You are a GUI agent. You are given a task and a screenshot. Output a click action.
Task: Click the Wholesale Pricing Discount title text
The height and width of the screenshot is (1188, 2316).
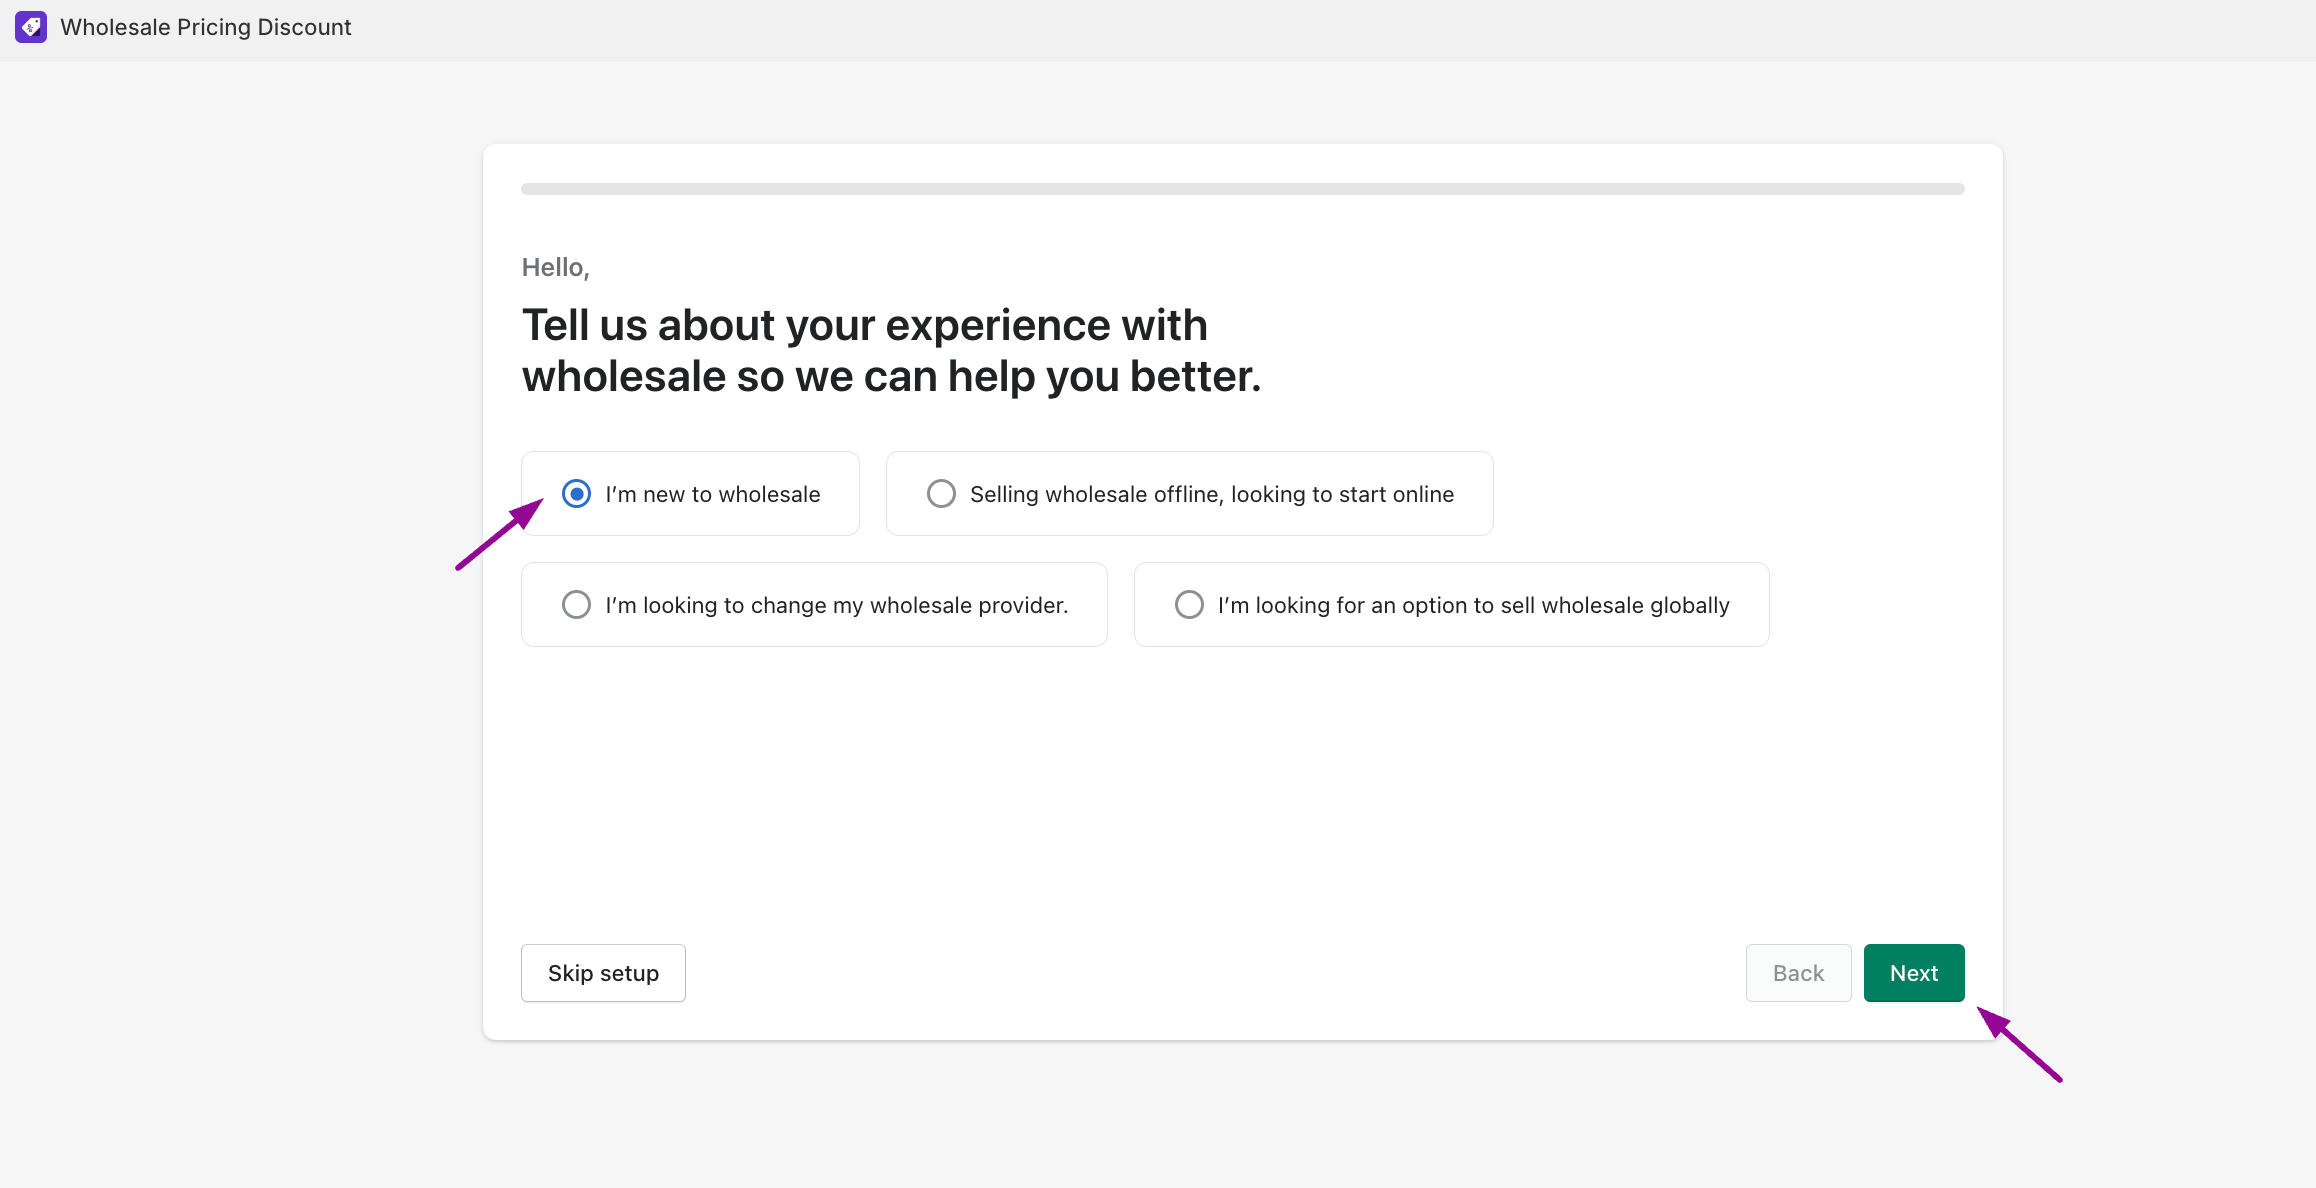[206, 27]
